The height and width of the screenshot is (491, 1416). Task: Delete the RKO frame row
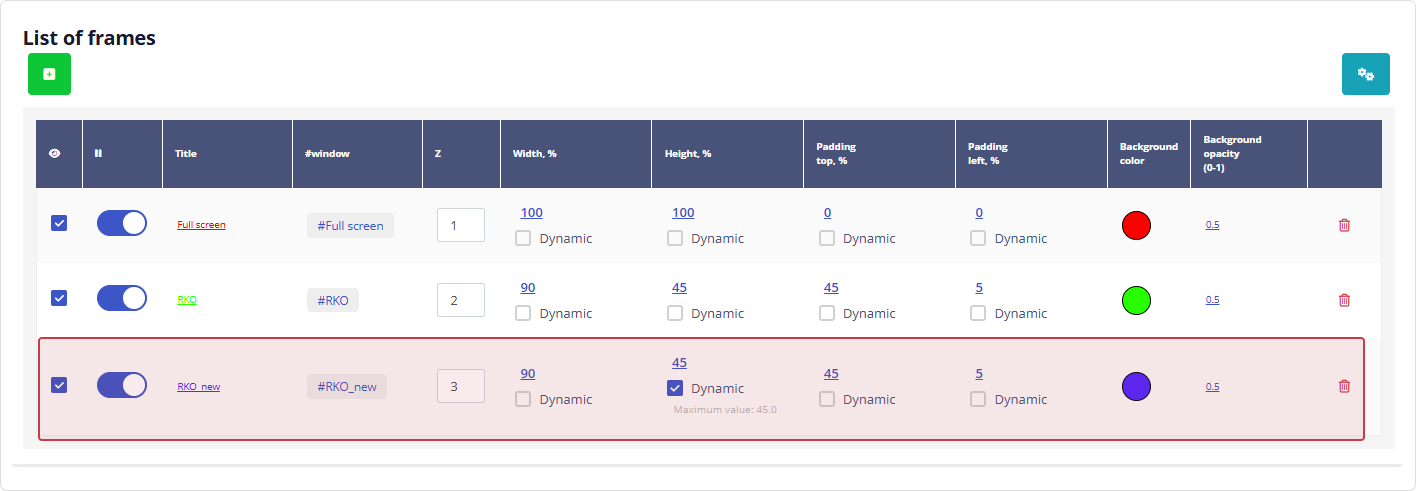coord(1343,300)
